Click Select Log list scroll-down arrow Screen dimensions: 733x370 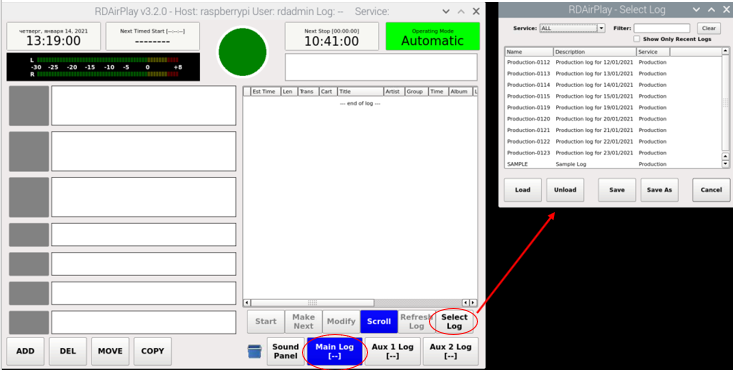click(x=726, y=164)
